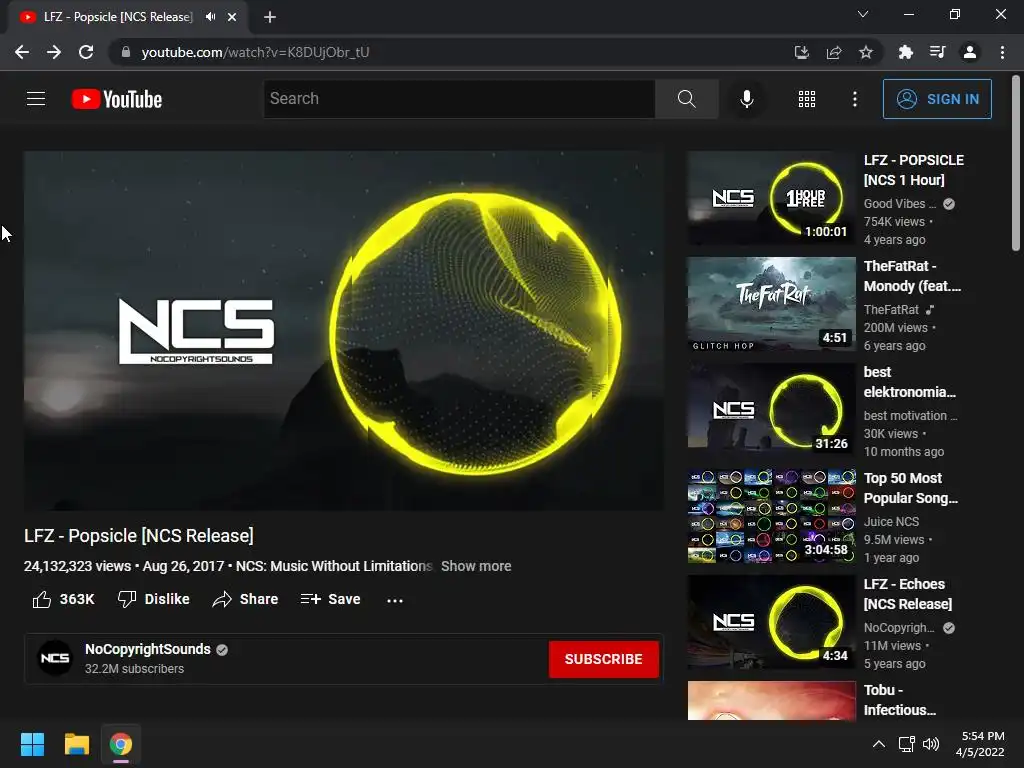Click the search magnifier button
The image size is (1024, 768).
[686, 99]
